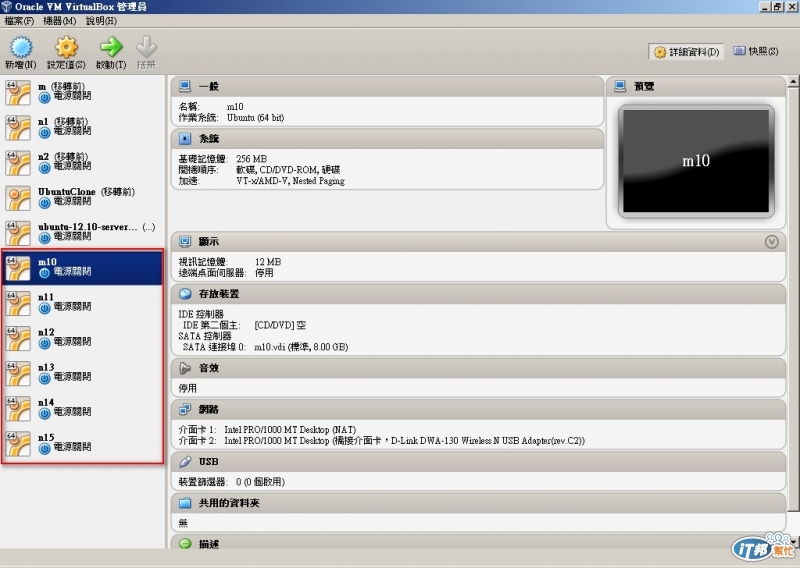The height and width of the screenshot is (568, 800).
Task: Click the Ubuntu OS icon beside UbuntuClone
Action: point(18,198)
